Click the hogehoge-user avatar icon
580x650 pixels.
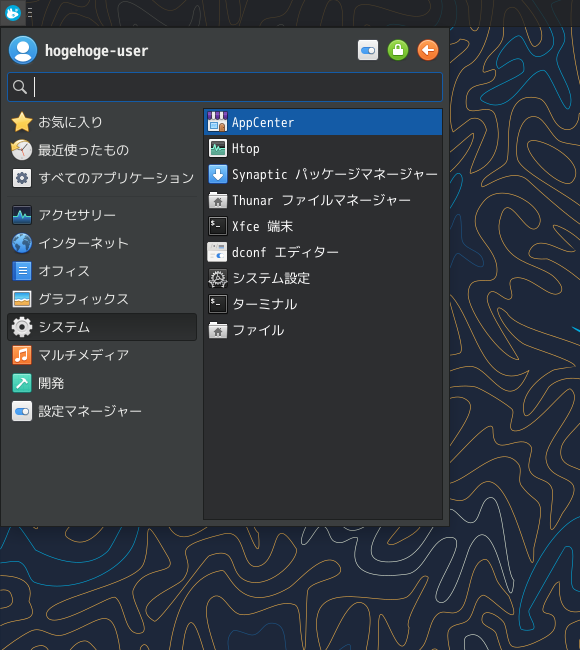23,50
